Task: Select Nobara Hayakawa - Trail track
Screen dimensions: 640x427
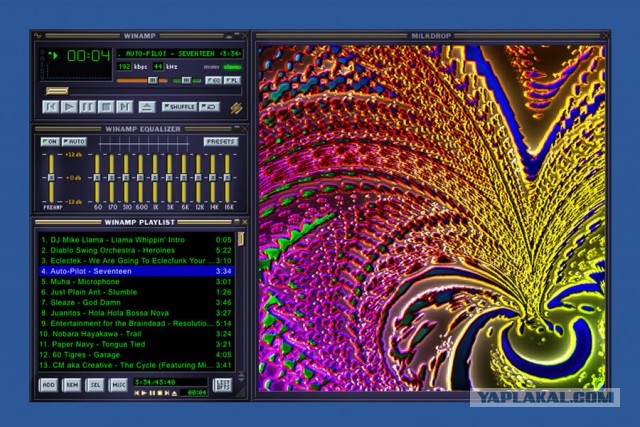Action: (x=136, y=334)
